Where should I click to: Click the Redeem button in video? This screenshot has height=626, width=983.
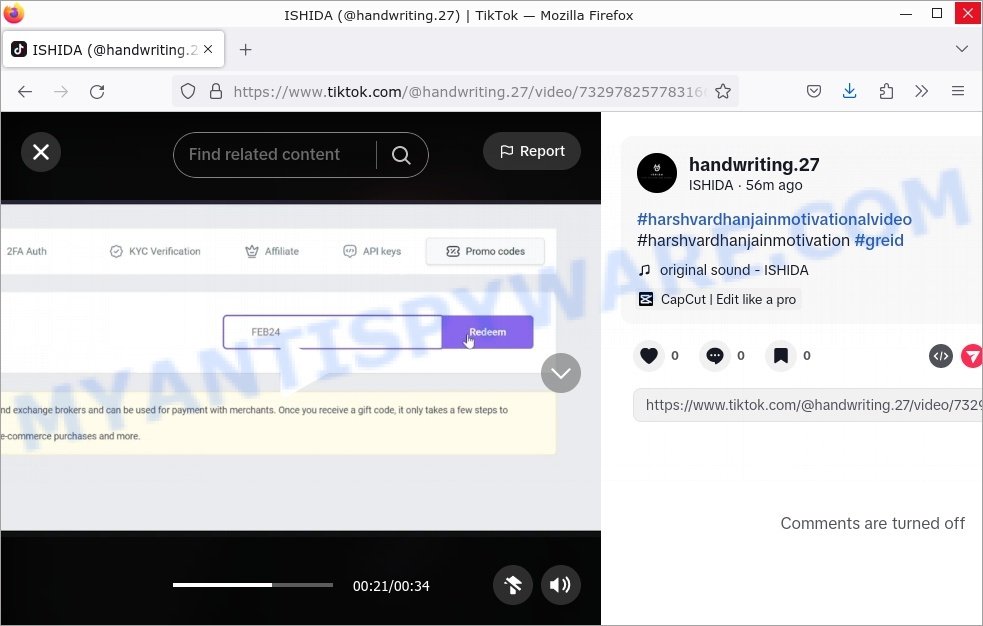tap(488, 332)
